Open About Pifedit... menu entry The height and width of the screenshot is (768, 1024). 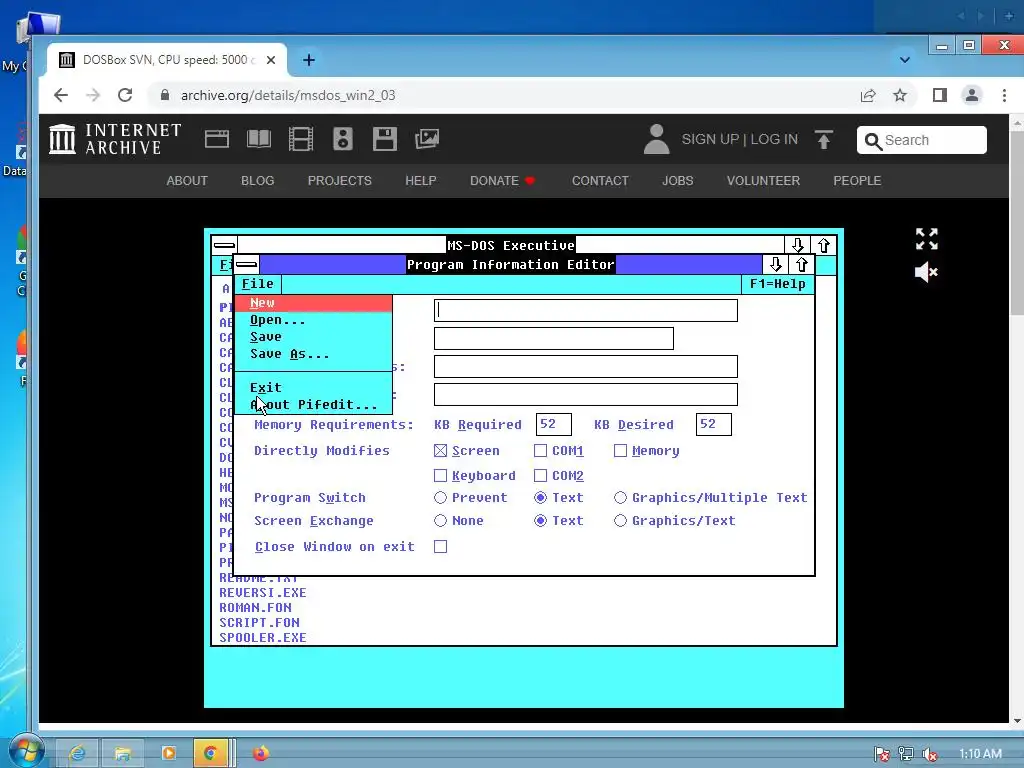(313, 405)
